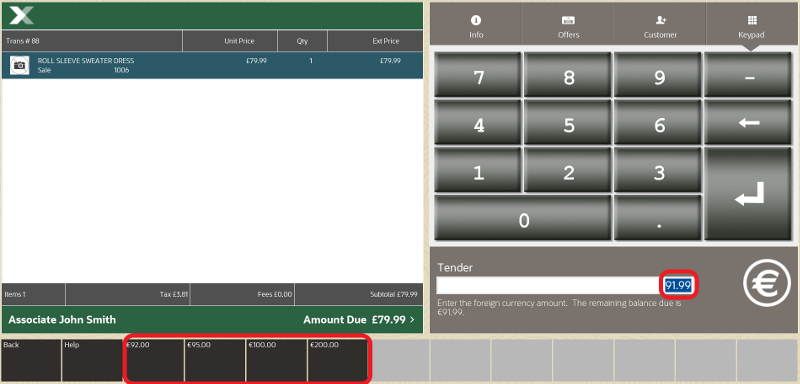This screenshot has height=384, width=800.
Task: Click the Tender amount input field
Action: (x=565, y=286)
